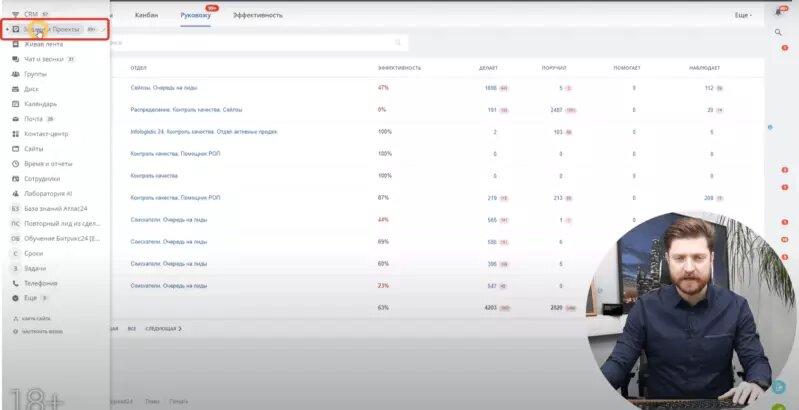The width and height of the screenshot is (799, 410).
Task: Open the Сотрудники section
Action: [x=42, y=179]
